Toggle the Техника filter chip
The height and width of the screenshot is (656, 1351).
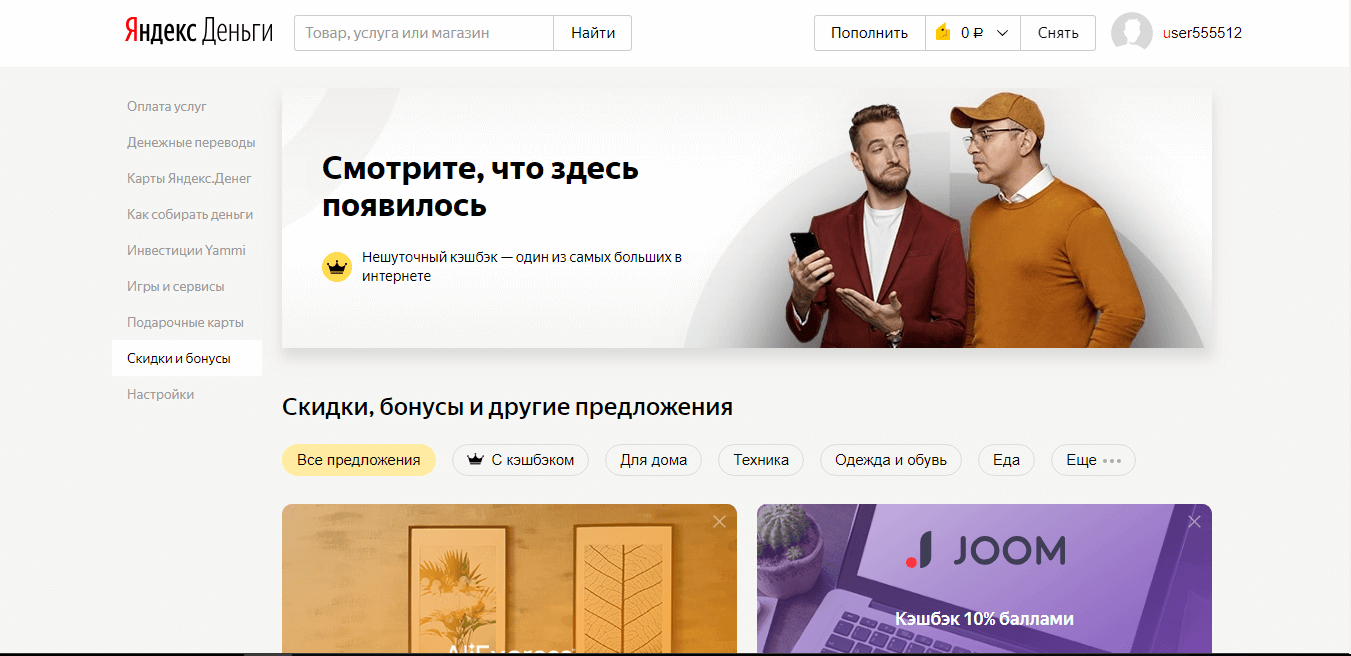pyautogui.click(x=761, y=460)
